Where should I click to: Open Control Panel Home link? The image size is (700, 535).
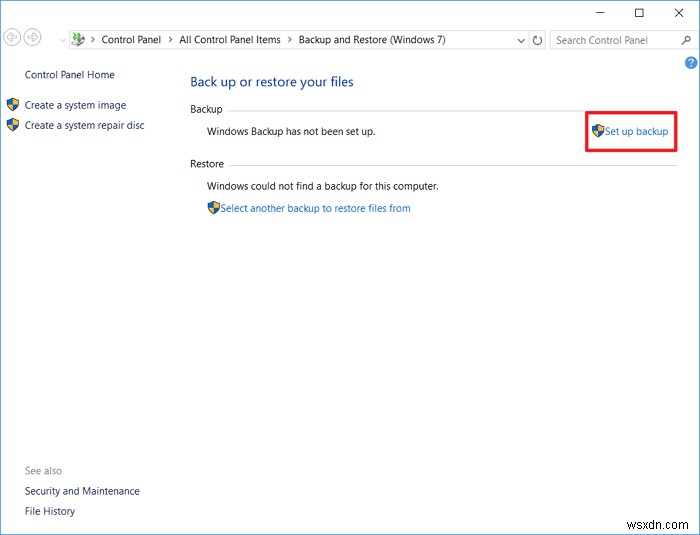tap(70, 75)
